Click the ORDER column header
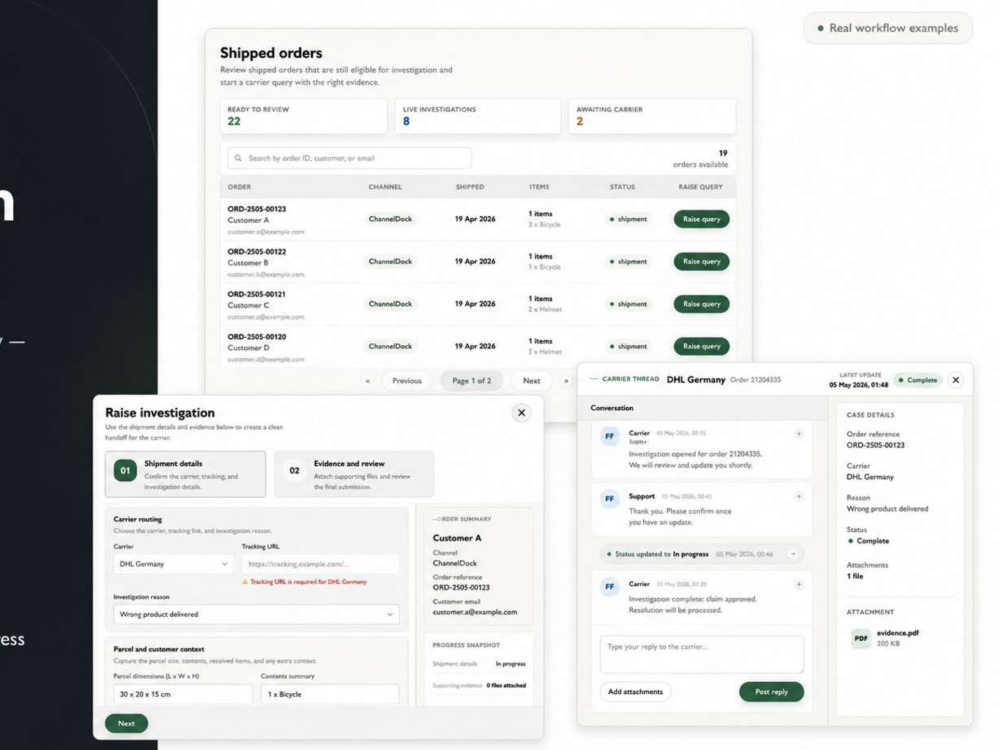The image size is (1000, 750). tap(239, 187)
